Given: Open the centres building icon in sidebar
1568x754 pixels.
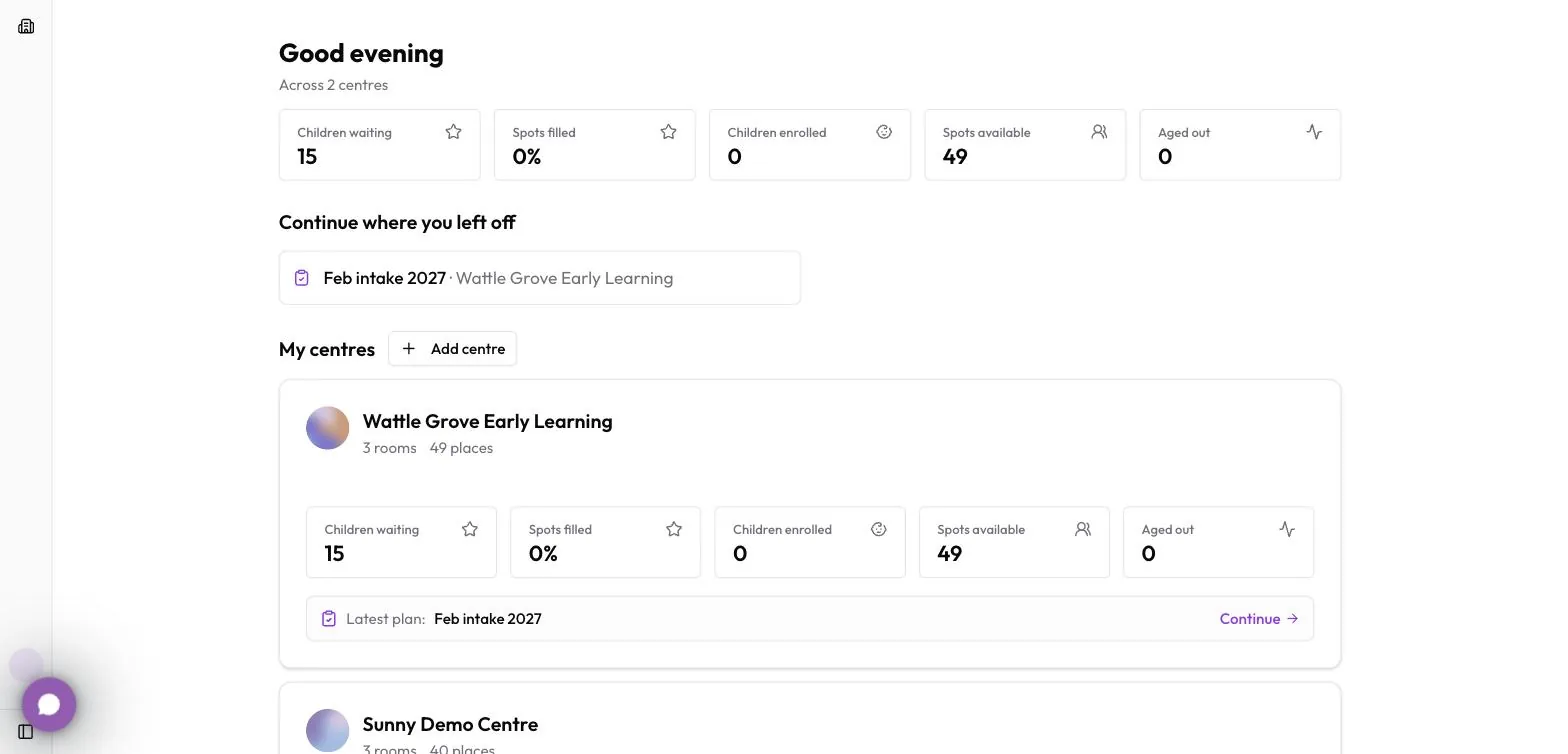Looking at the screenshot, I should tap(26, 26).
